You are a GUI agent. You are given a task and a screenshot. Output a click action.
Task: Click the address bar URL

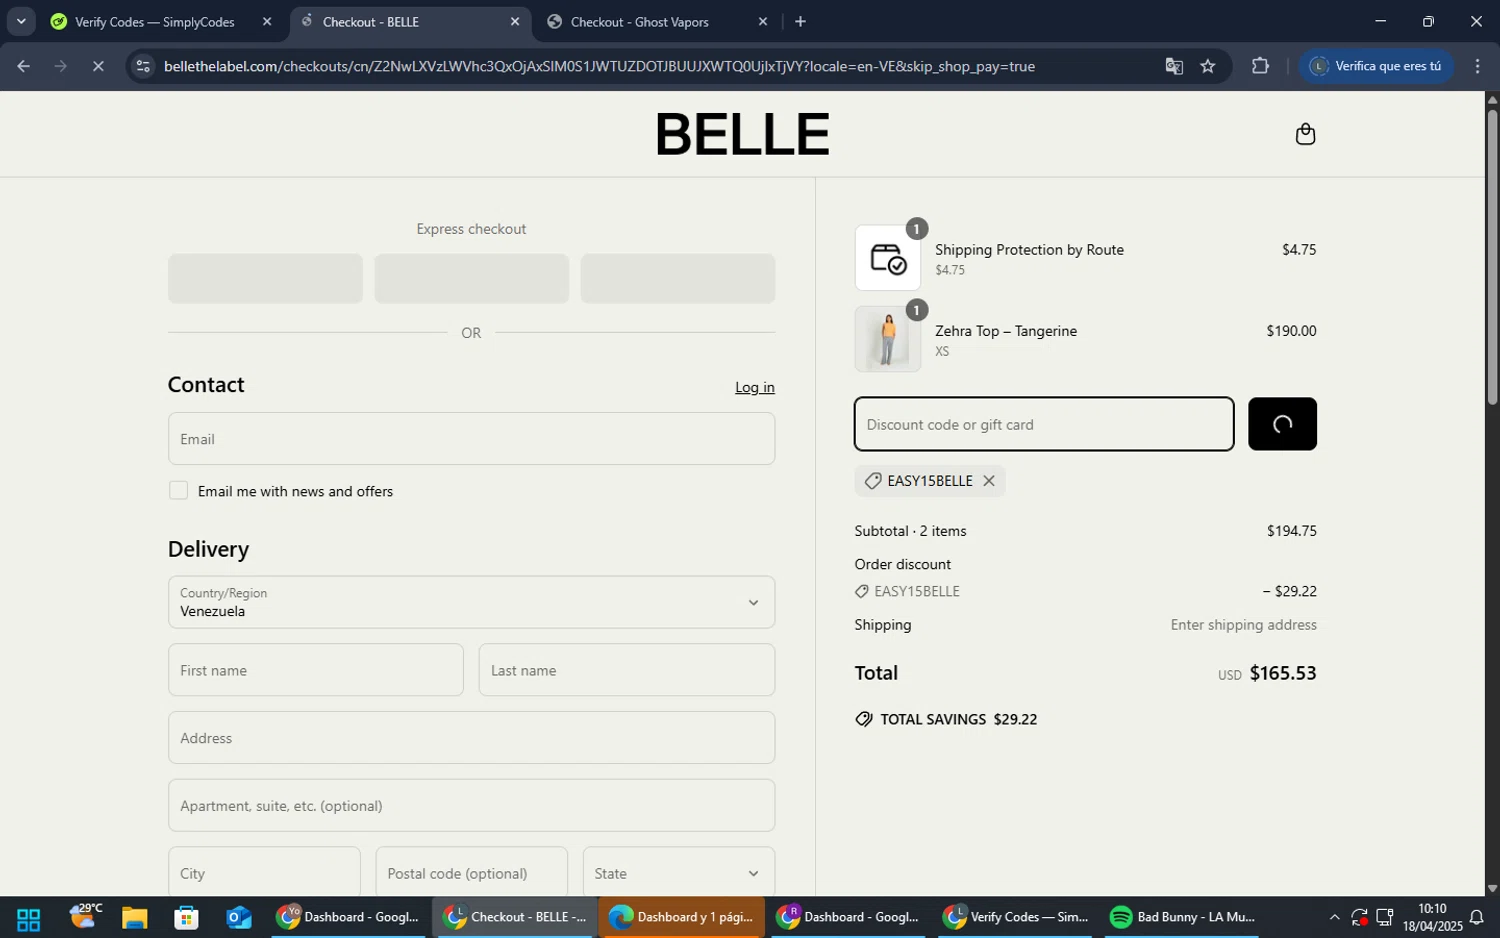[x=599, y=66]
